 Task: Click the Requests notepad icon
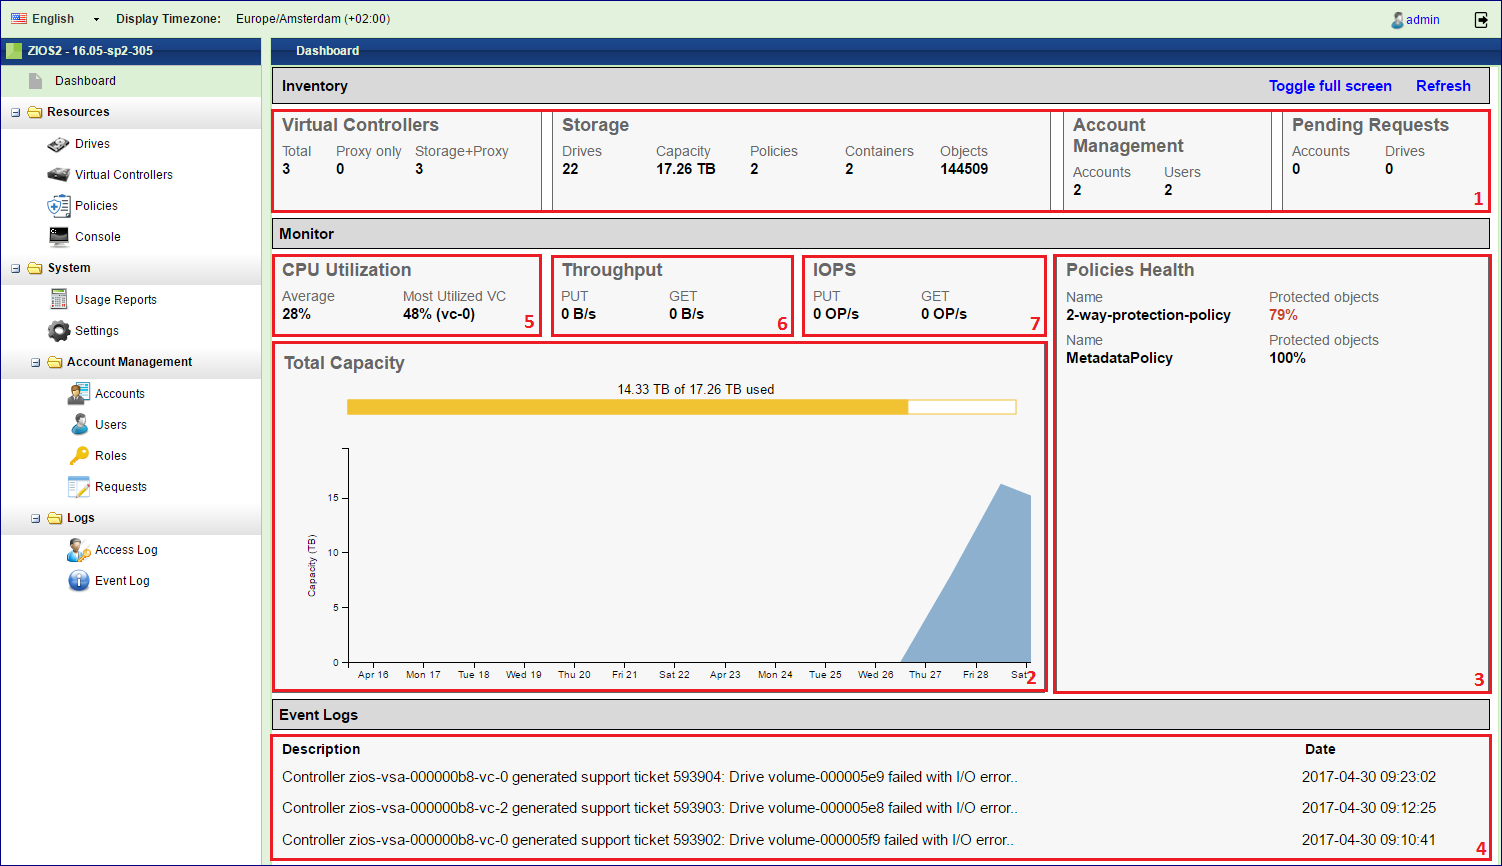(79, 487)
